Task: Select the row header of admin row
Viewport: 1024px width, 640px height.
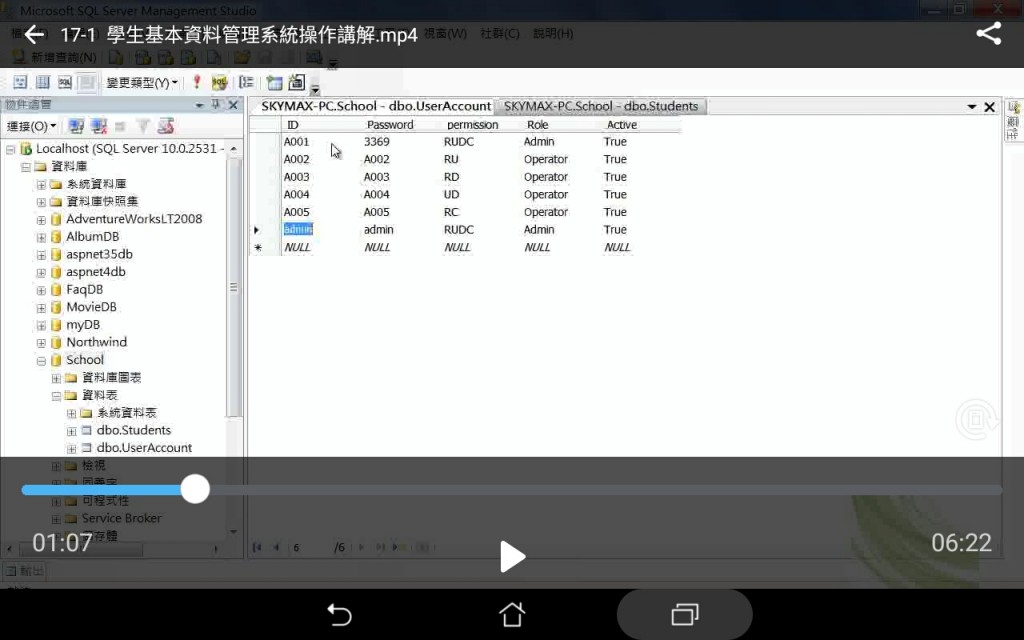Action: click(265, 230)
